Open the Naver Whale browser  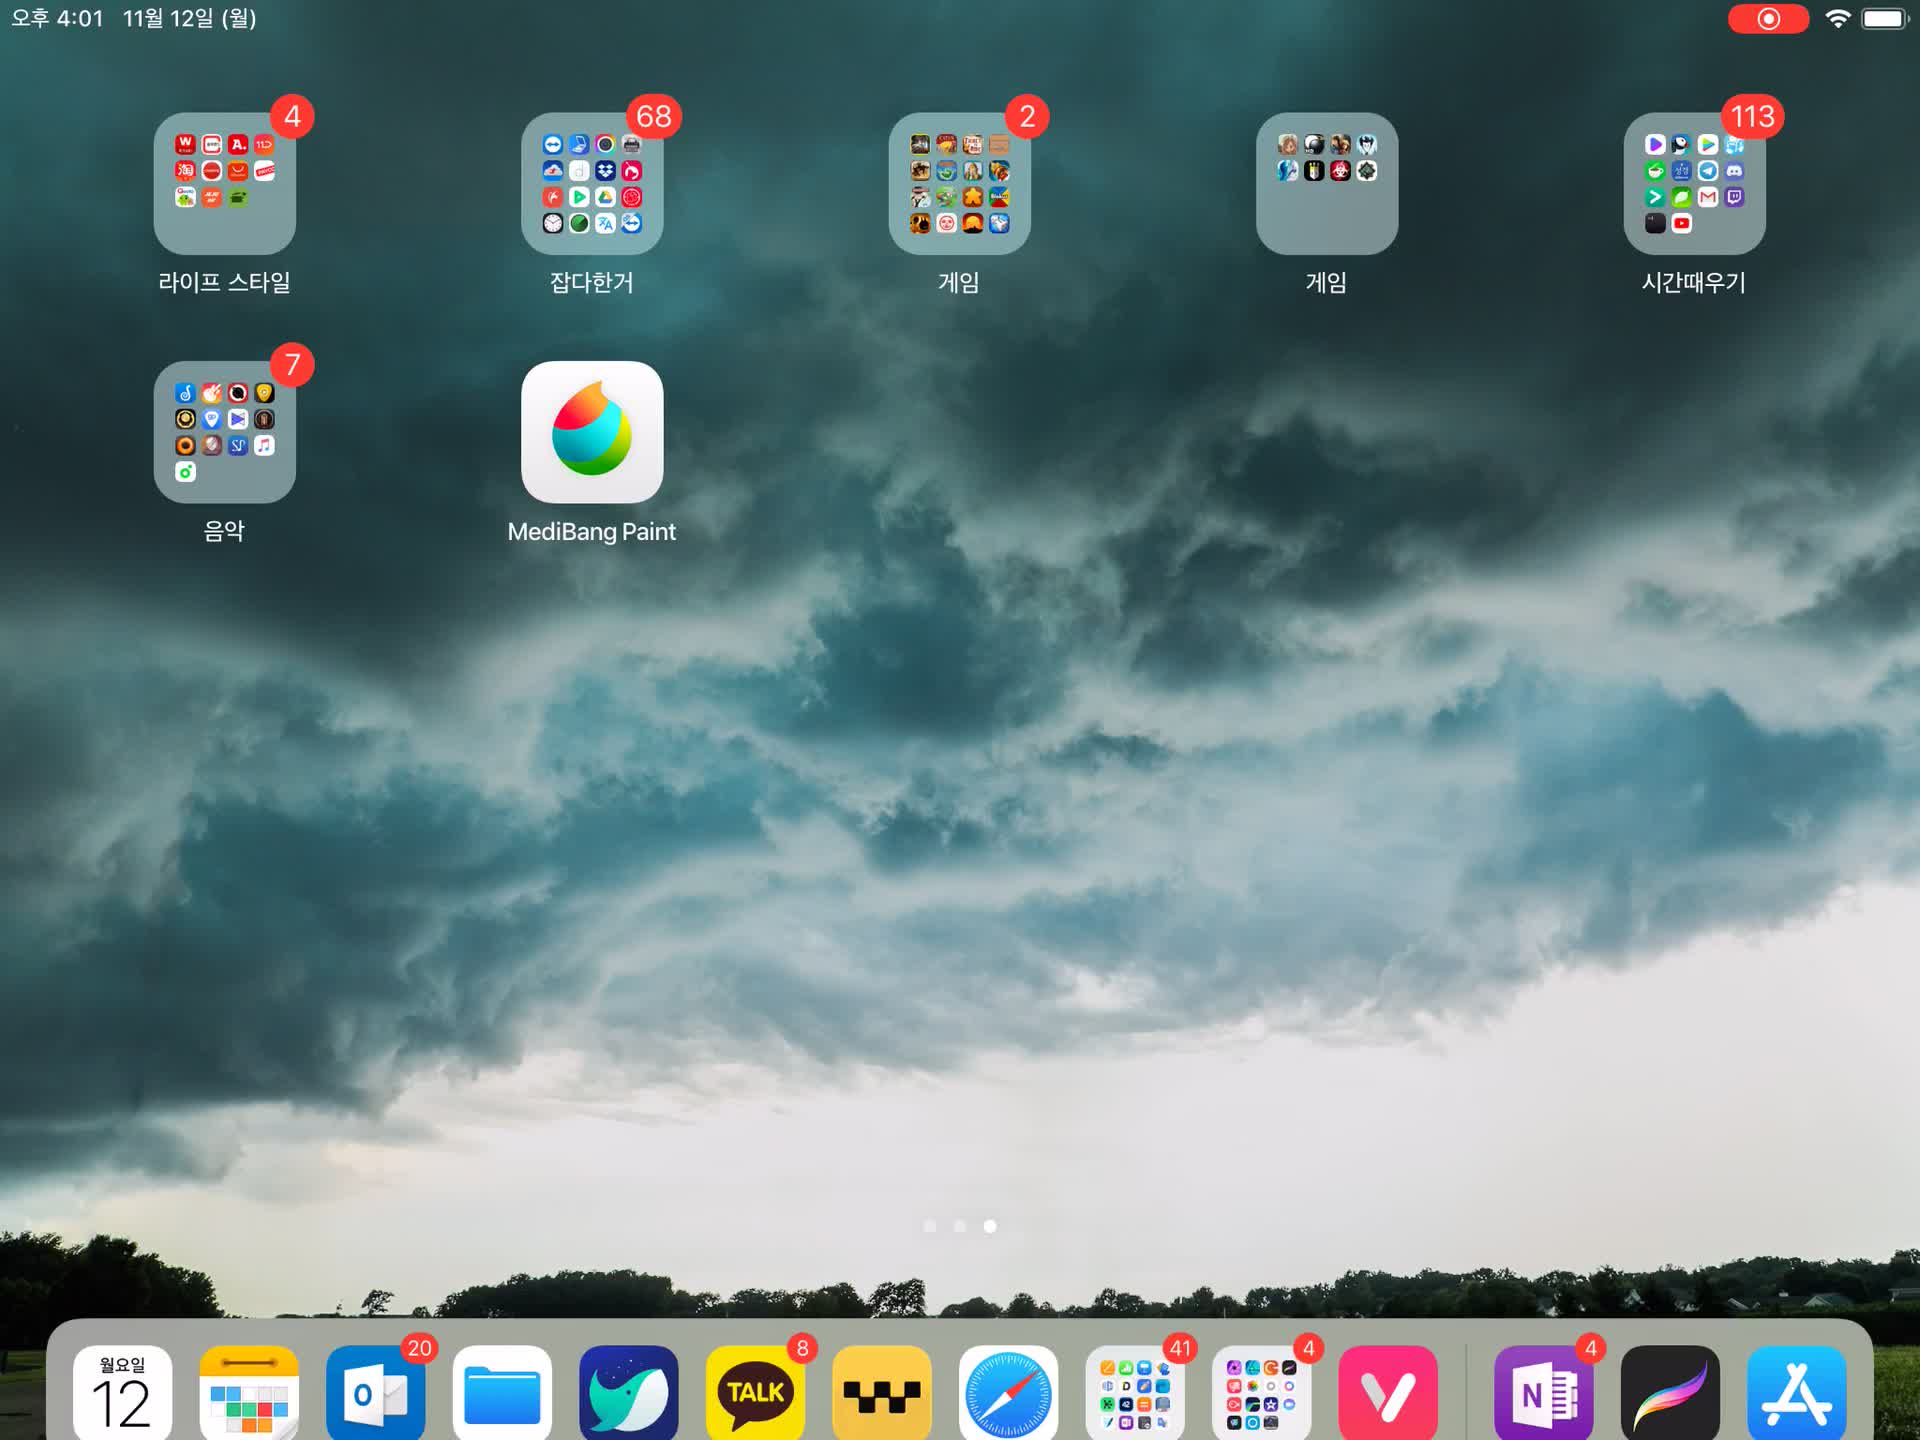point(628,1392)
